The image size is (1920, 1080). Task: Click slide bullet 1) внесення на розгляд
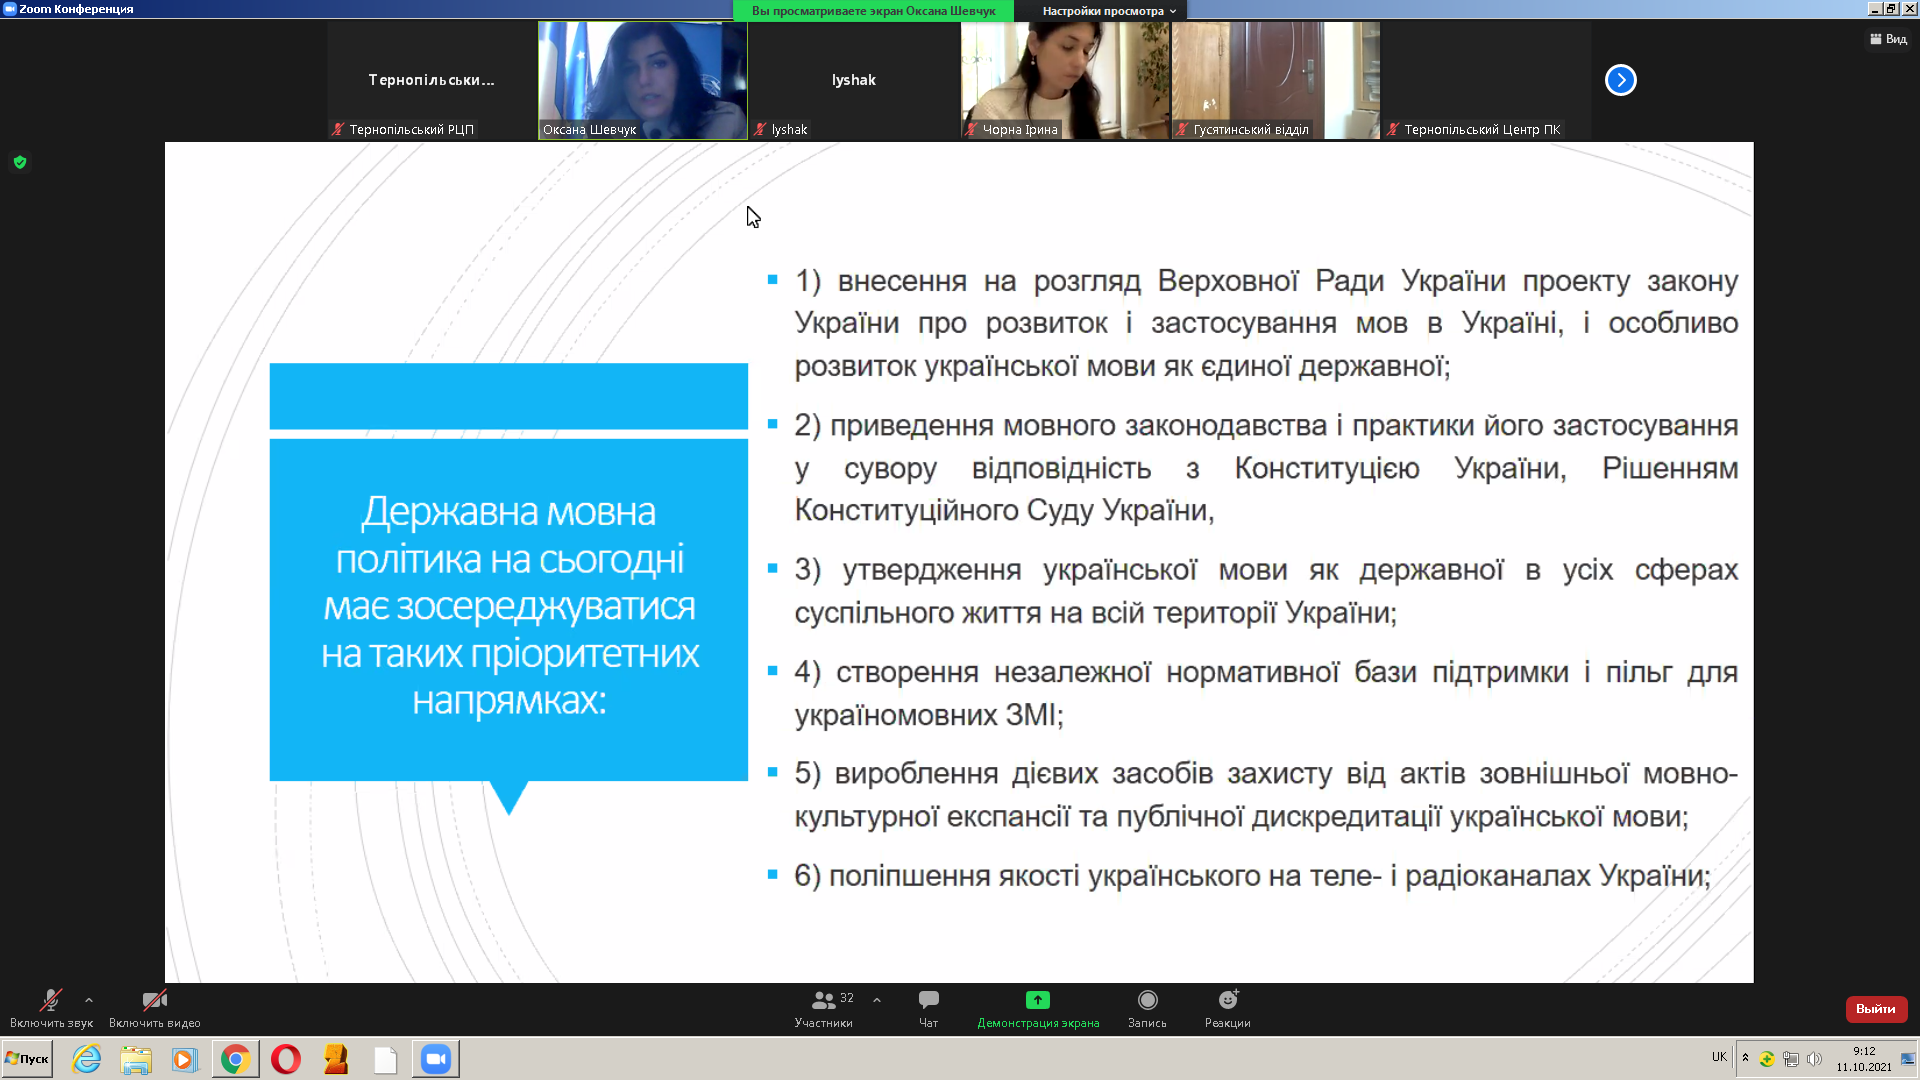[1266, 323]
